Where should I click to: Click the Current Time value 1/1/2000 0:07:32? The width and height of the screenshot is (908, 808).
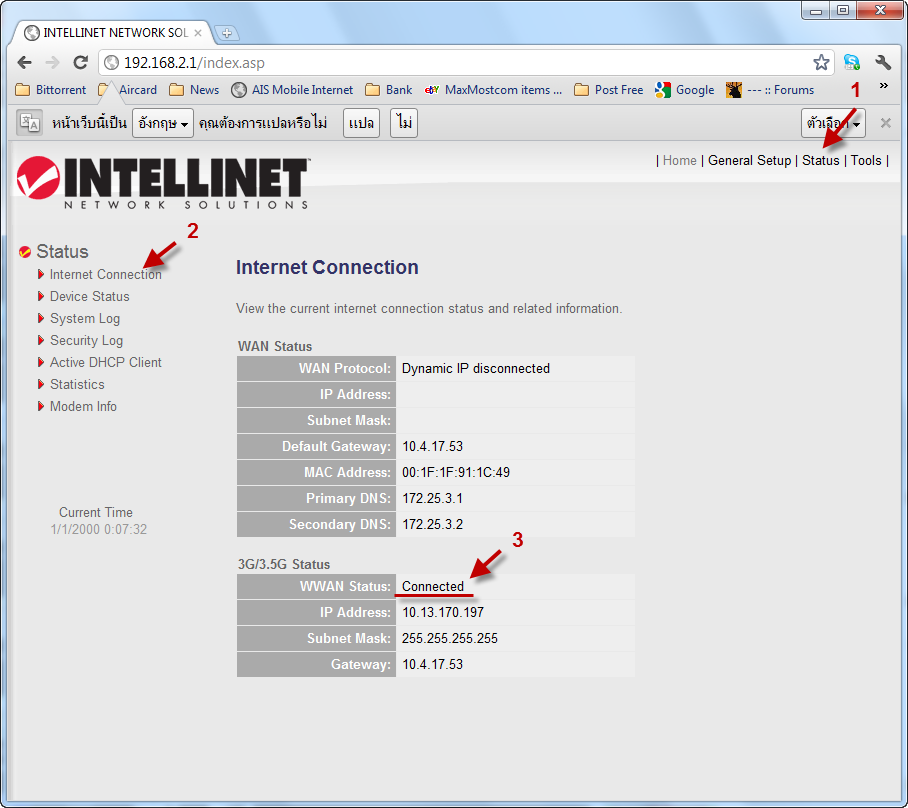pyautogui.click(x=98, y=529)
